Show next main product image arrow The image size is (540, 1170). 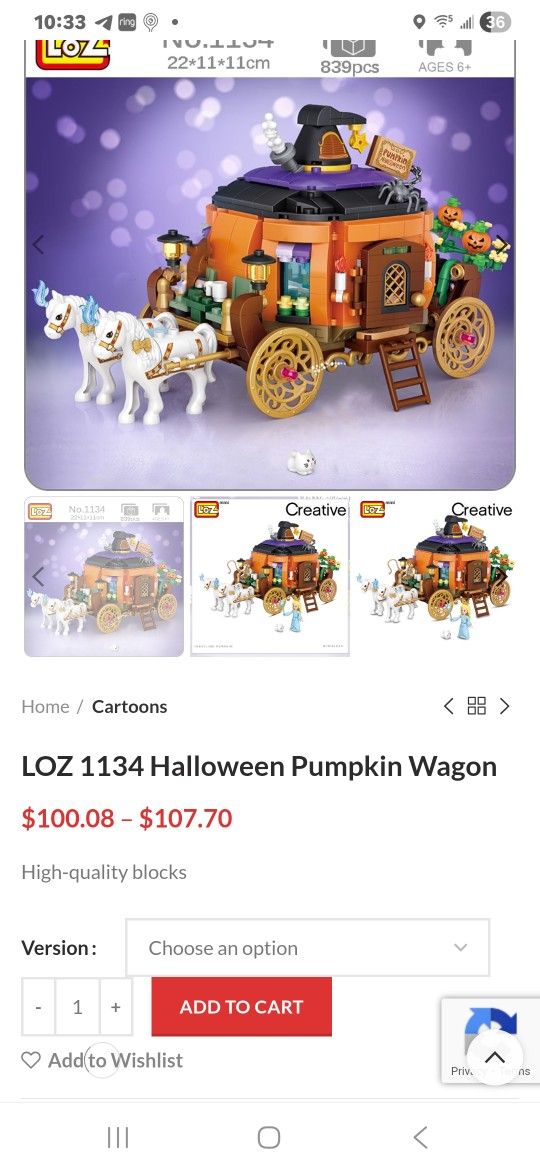click(x=503, y=244)
